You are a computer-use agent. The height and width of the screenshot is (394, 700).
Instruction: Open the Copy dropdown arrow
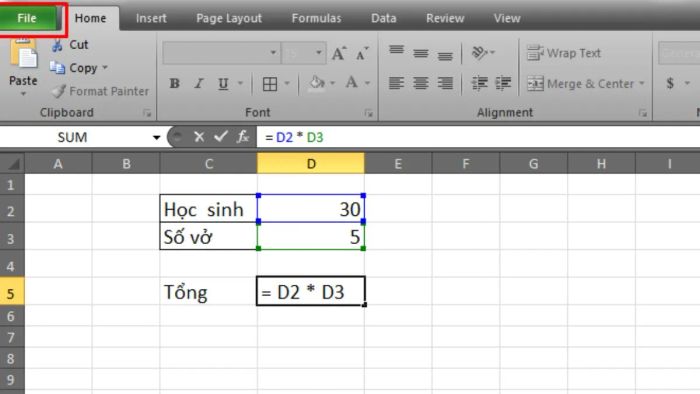105,68
